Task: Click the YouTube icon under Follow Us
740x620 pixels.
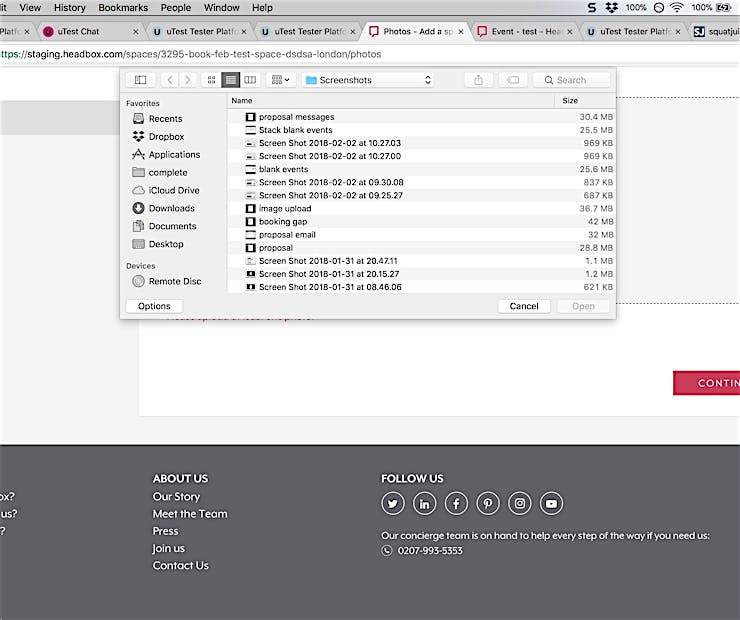Action: tap(552, 504)
